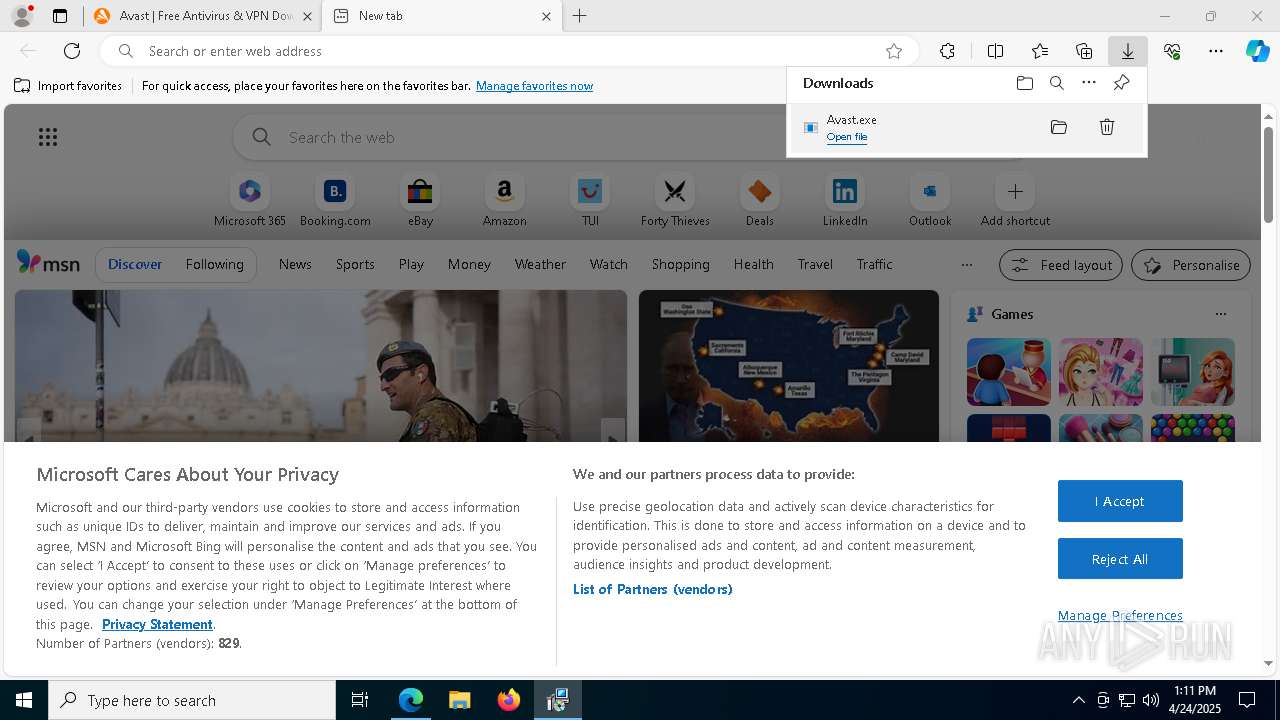Pin the Downloads panel
Screen dimensions: 1280x720
click(1121, 83)
